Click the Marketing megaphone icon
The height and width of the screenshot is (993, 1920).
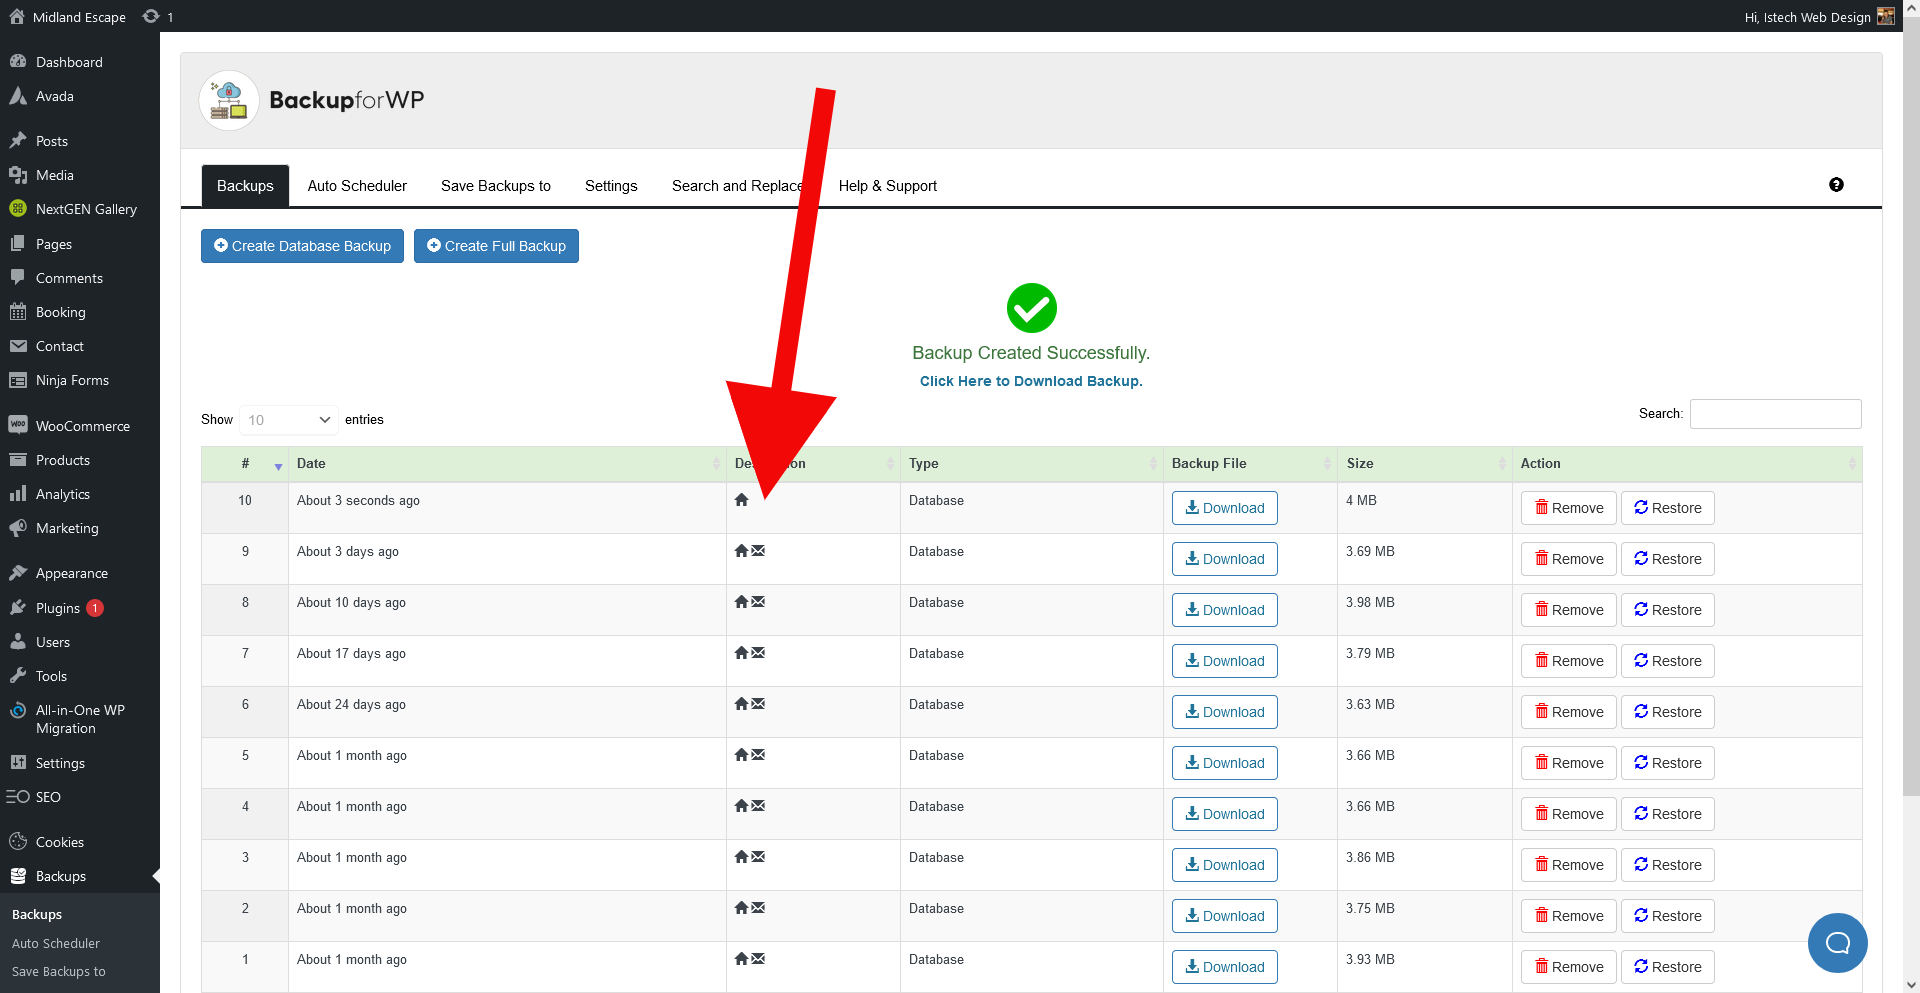[x=18, y=528]
